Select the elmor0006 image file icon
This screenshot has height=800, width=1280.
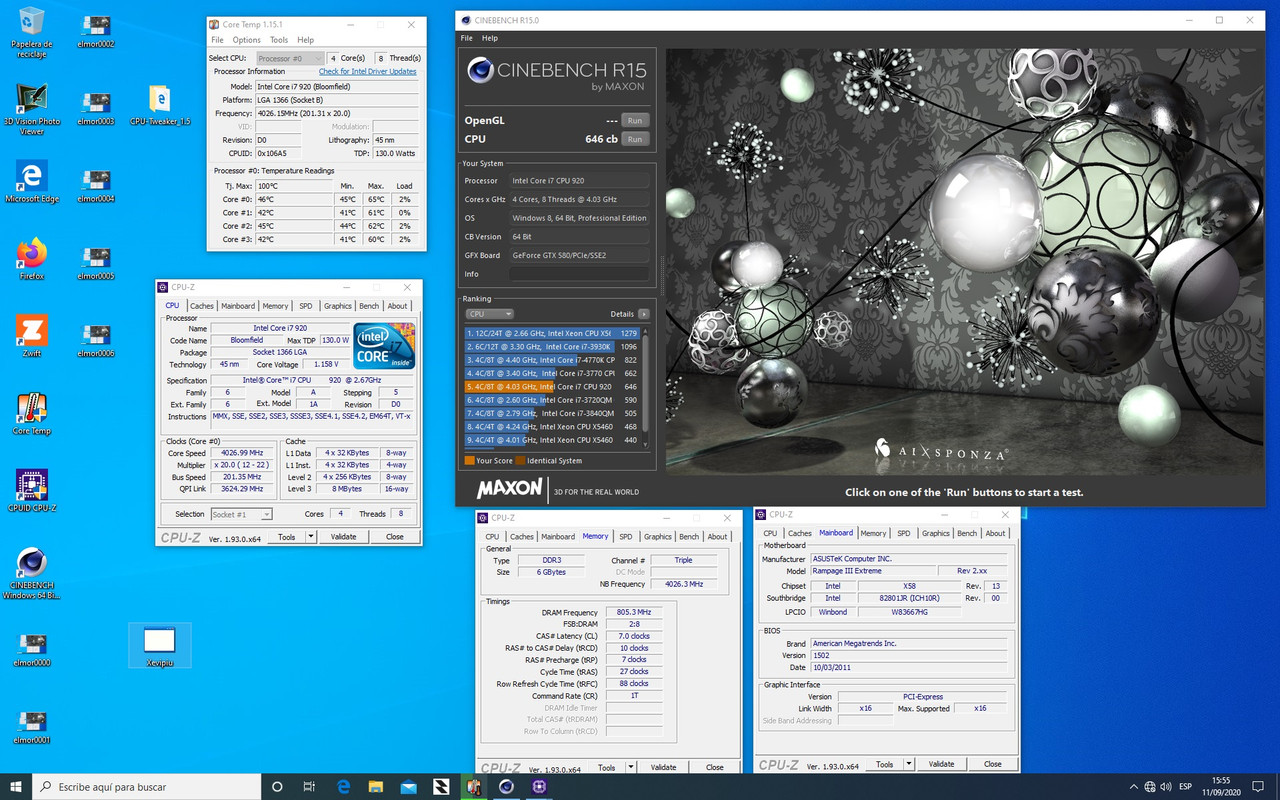point(96,340)
